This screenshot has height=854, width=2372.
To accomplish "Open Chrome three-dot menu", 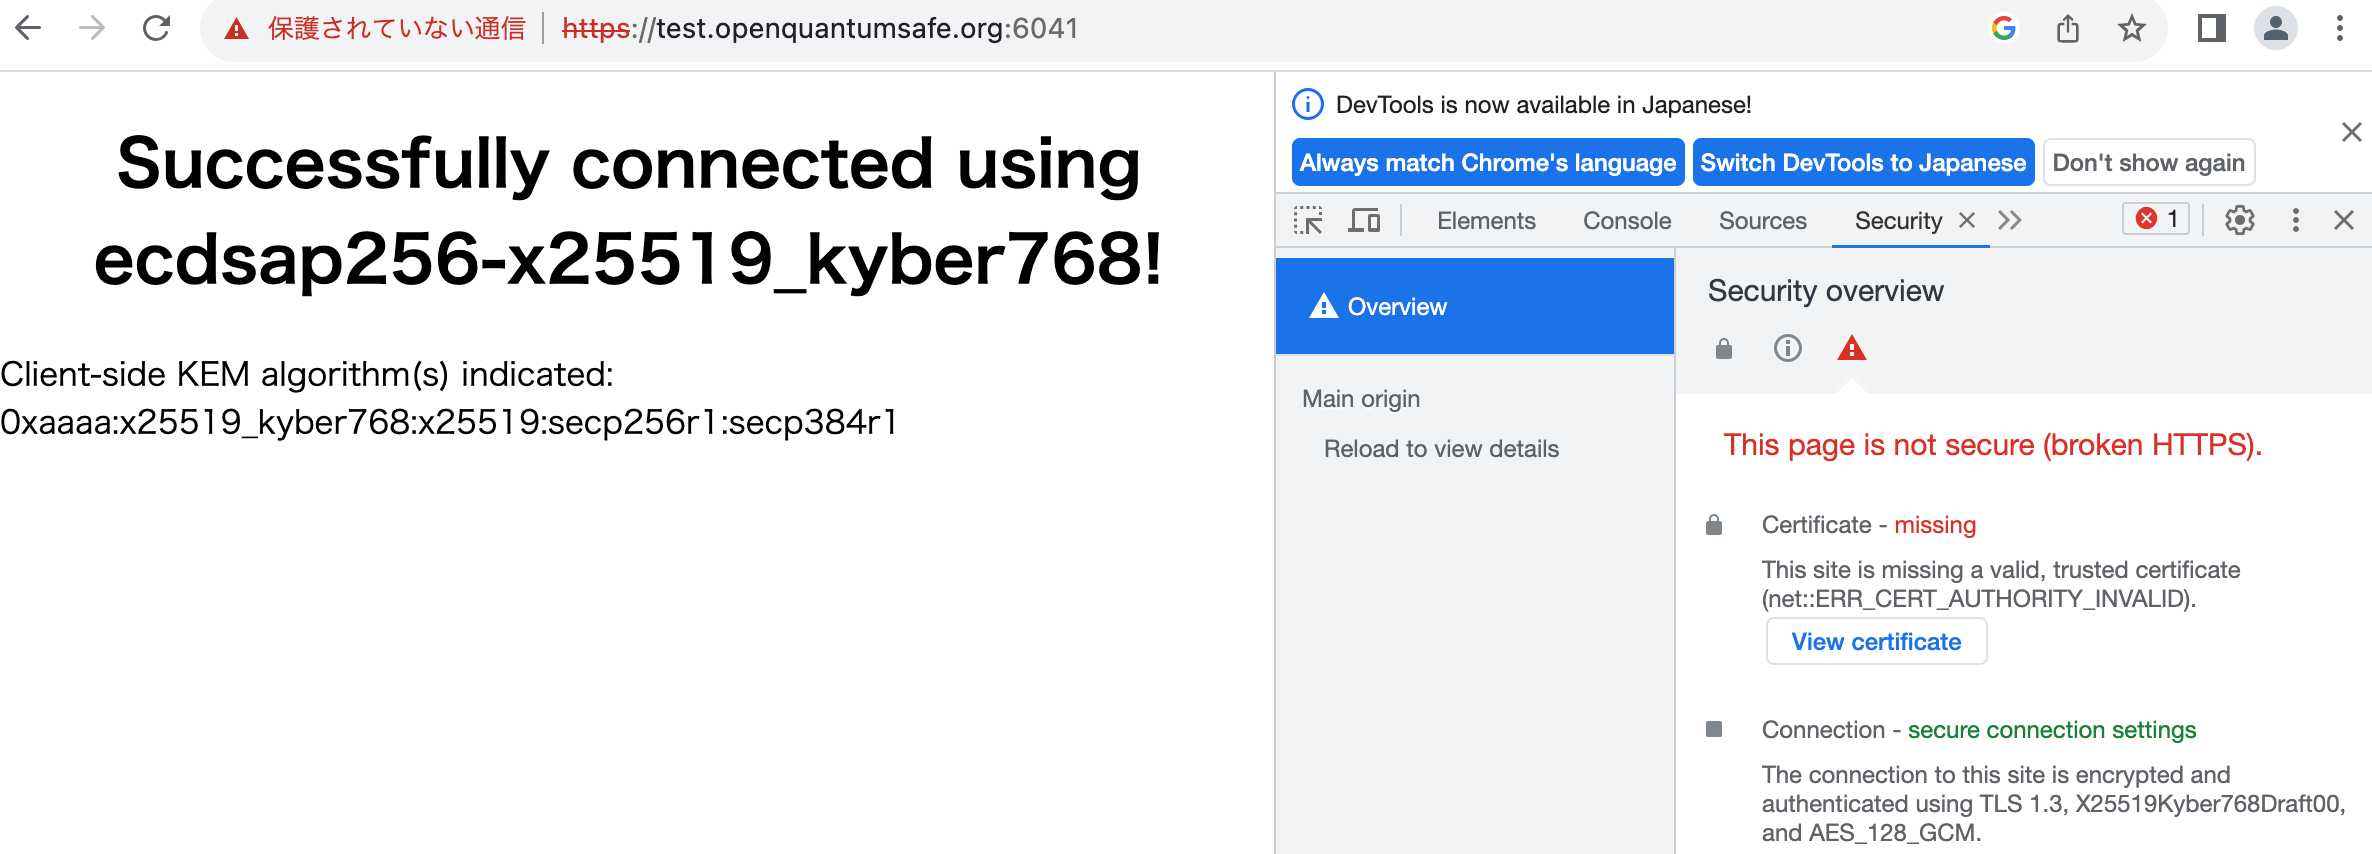I will (2339, 28).
